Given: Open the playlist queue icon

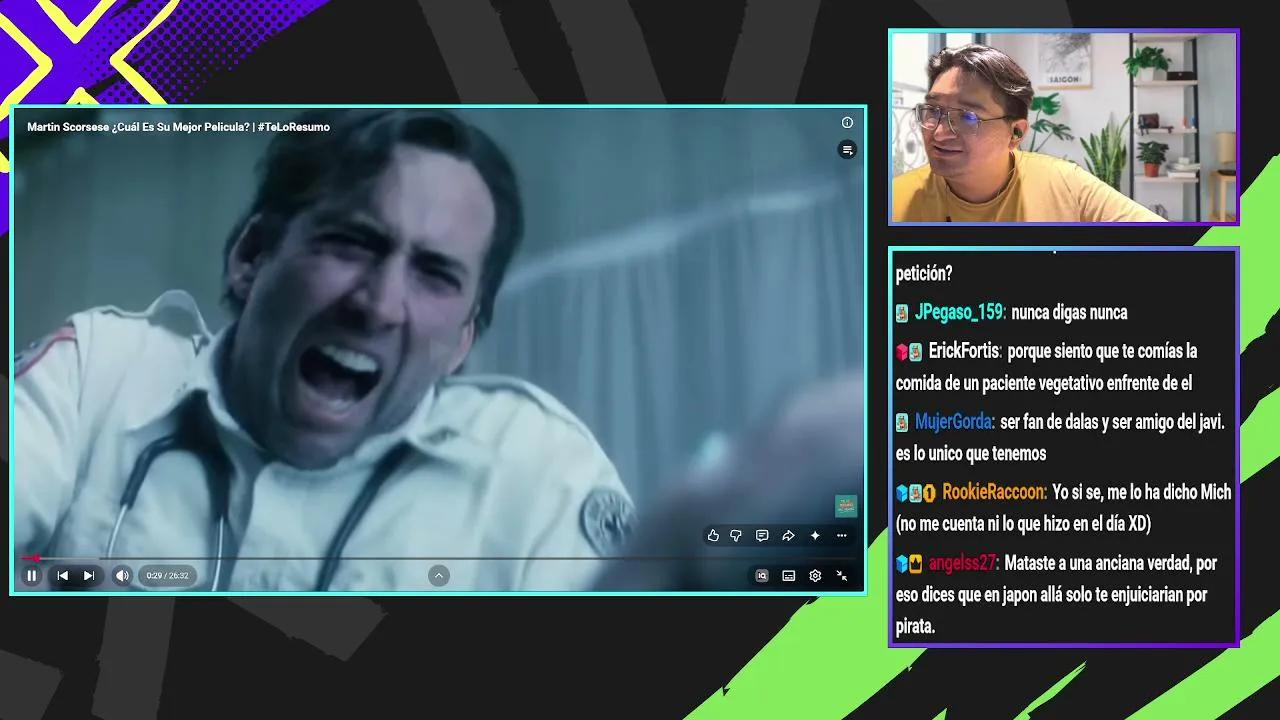Looking at the screenshot, I should [x=847, y=150].
